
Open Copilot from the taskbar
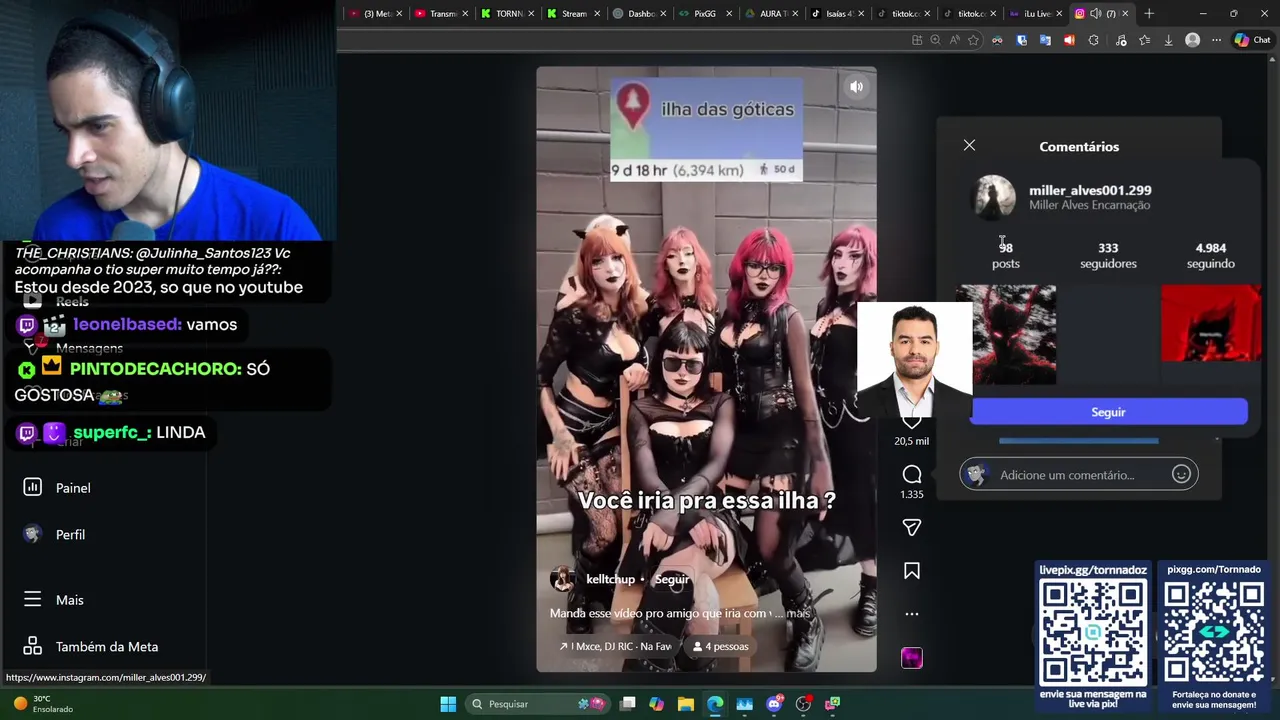coord(656,704)
